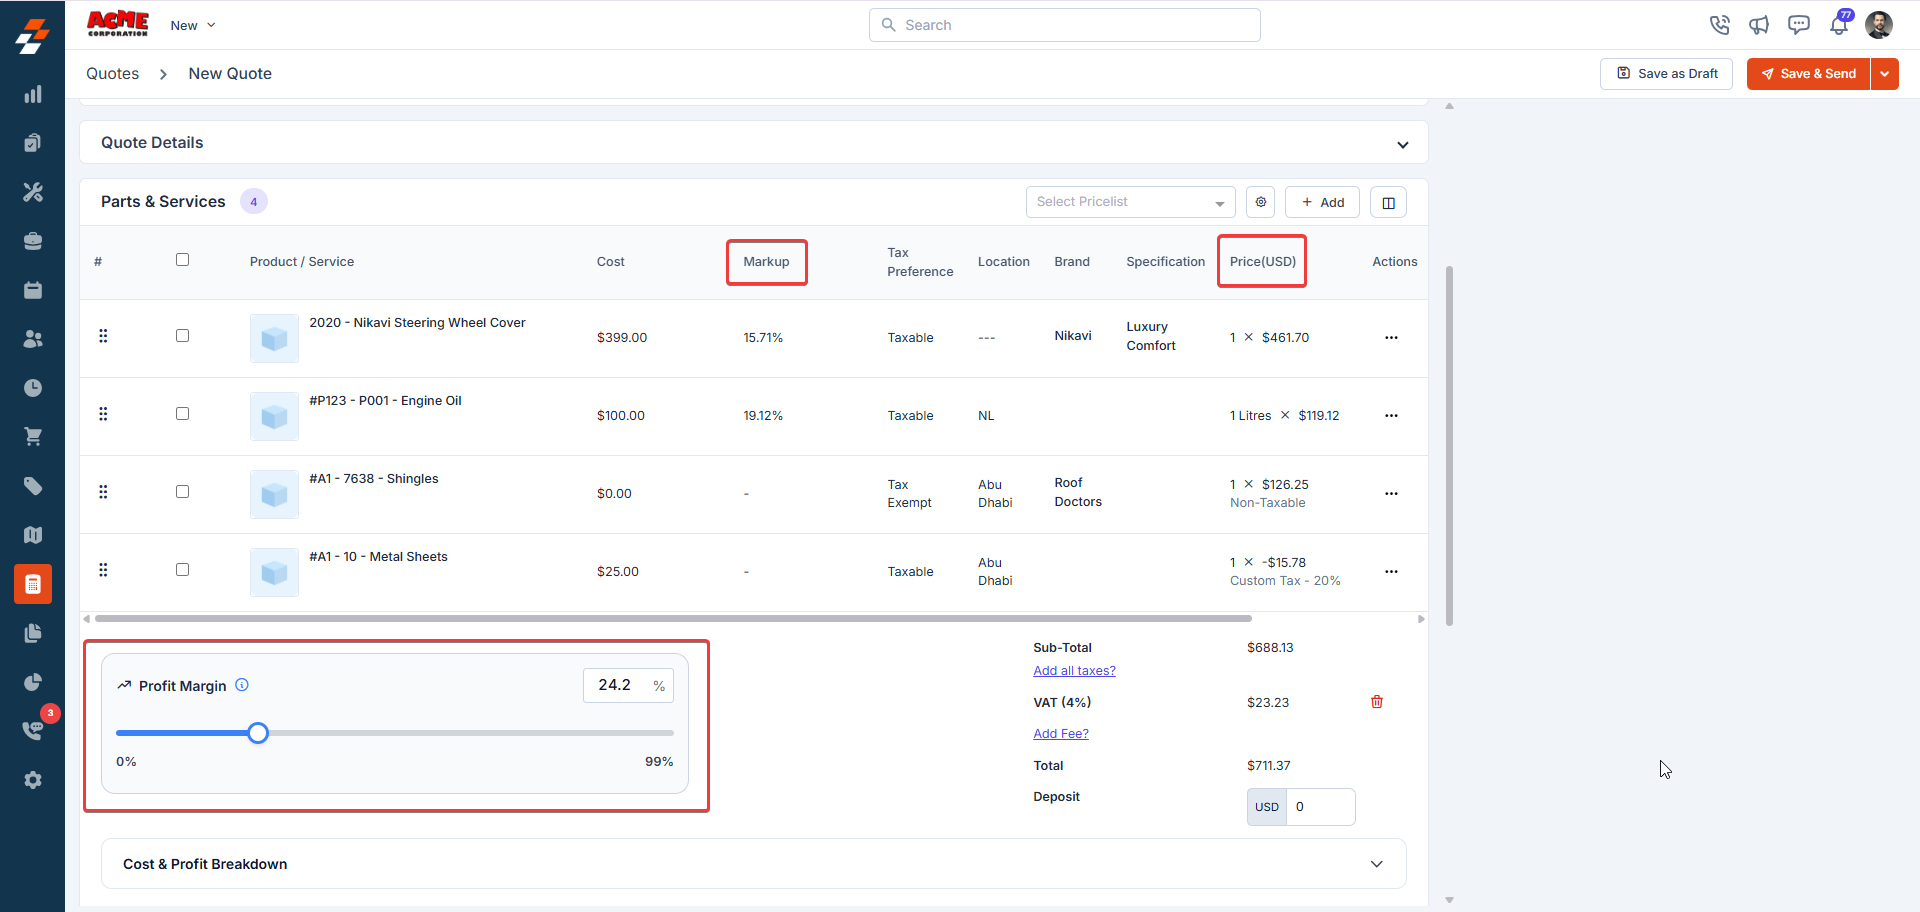This screenshot has height=912, width=1920.
Task: Open the settings gear in sidebar
Action: point(33,780)
